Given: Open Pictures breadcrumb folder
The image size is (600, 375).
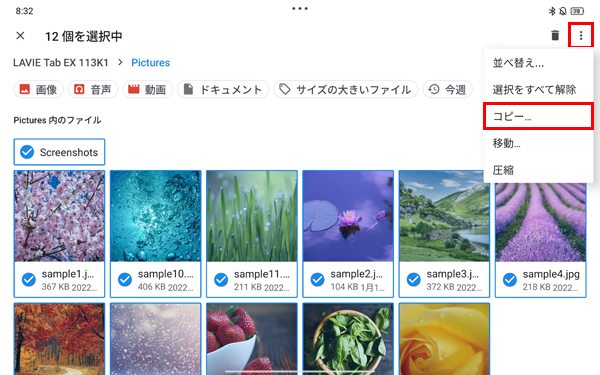Looking at the screenshot, I should [150, 62].
